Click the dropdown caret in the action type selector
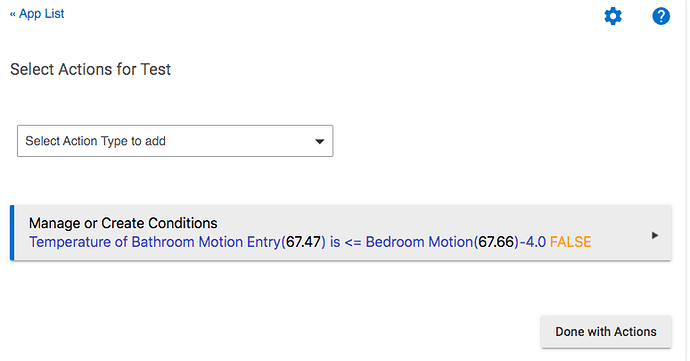 tap(320, 141)
